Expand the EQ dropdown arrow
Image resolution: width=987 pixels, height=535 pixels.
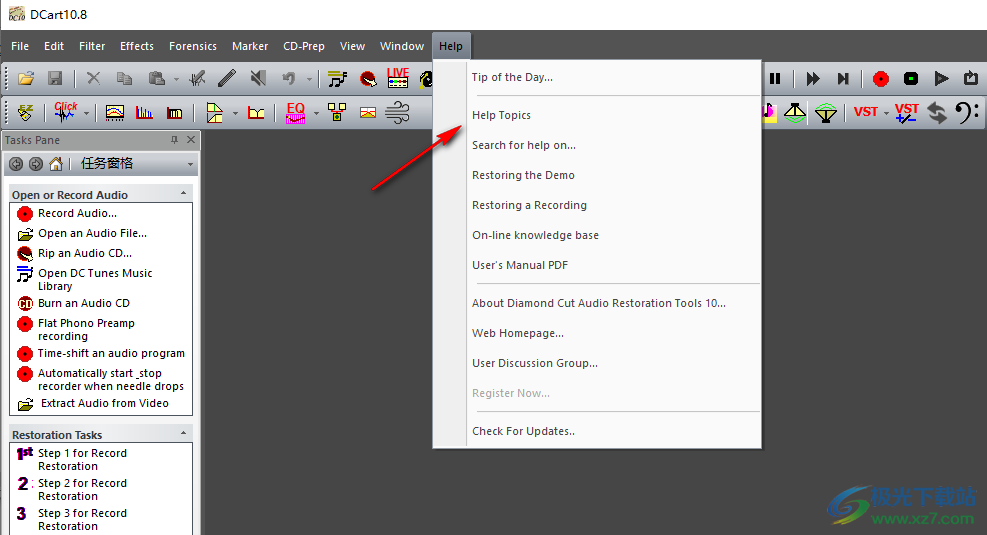(316, 113)
